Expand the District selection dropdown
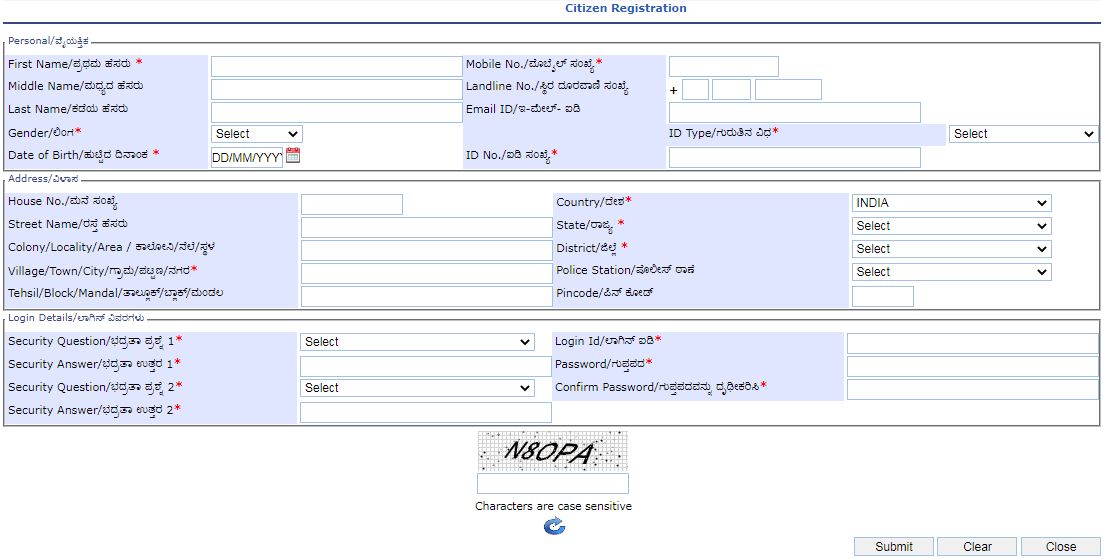 click(x=952, y=249)
